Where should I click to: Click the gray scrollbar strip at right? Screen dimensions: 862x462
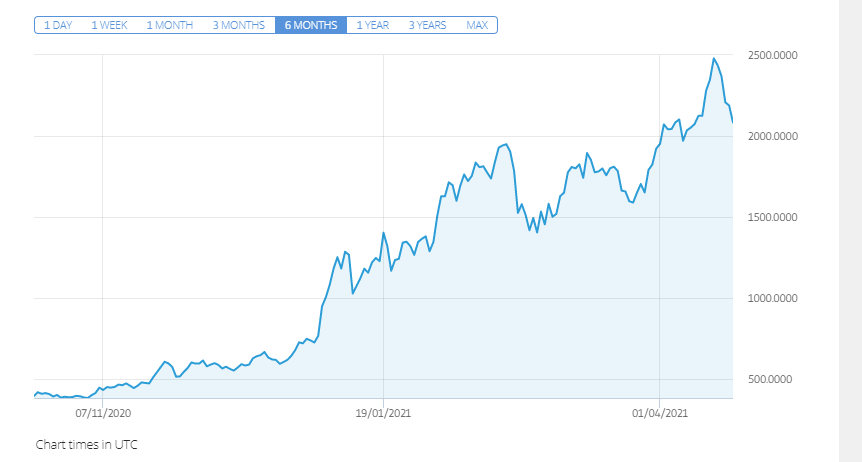850,231
